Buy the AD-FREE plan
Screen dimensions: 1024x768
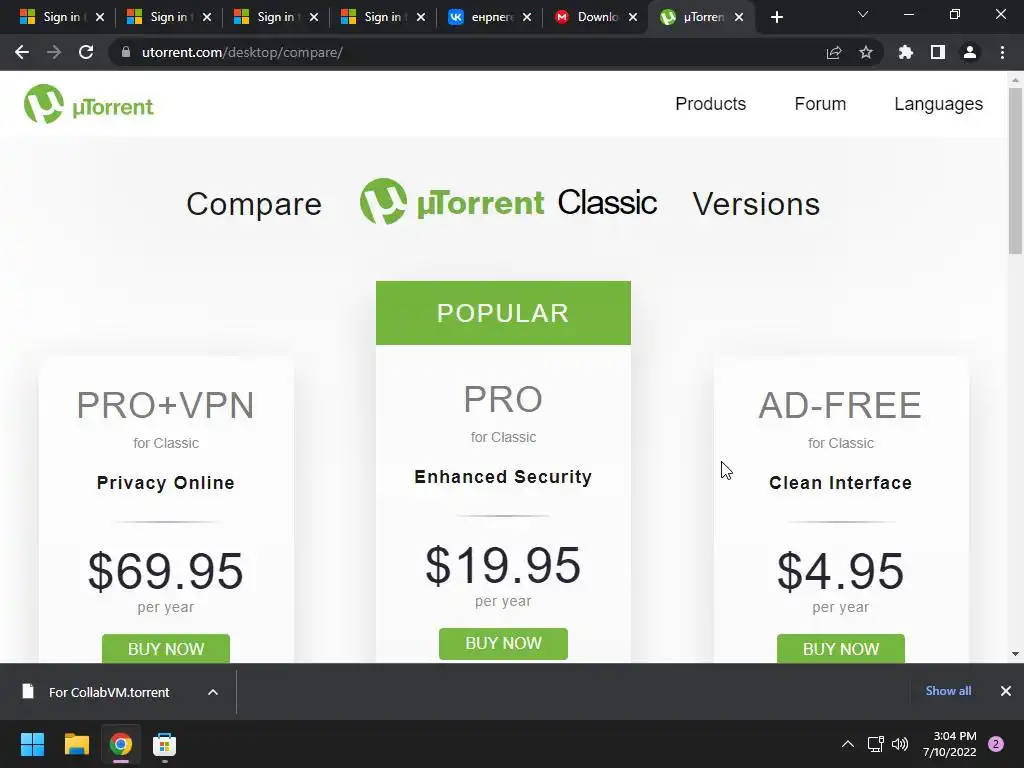point(840,648)
